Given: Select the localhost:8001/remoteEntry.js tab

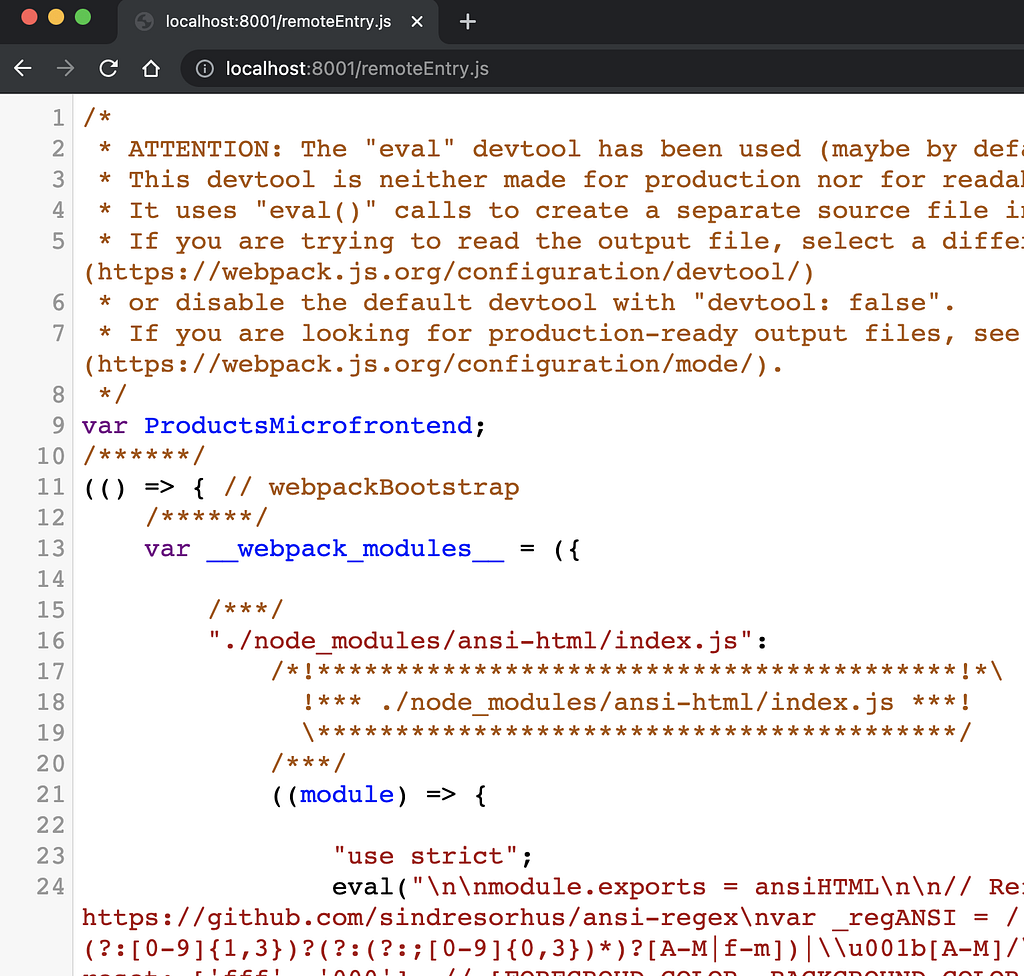Looking at the screenshot, I should pyautogui.click(x=278, y=22).
